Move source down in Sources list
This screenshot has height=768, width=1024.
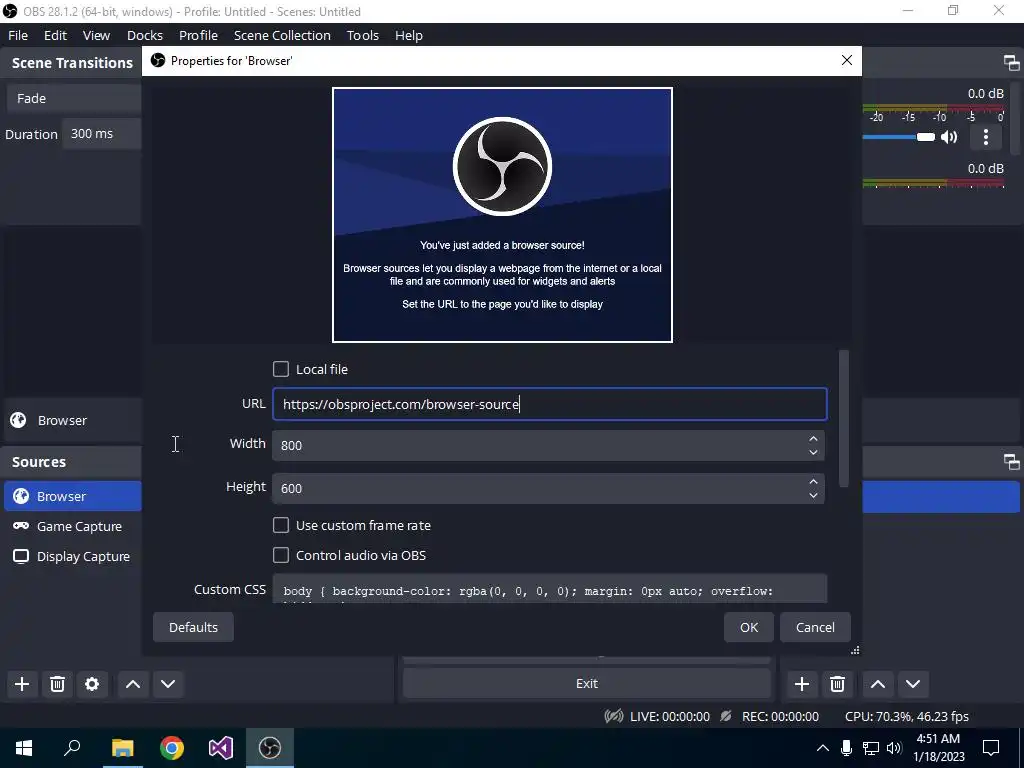click(168, 684)
